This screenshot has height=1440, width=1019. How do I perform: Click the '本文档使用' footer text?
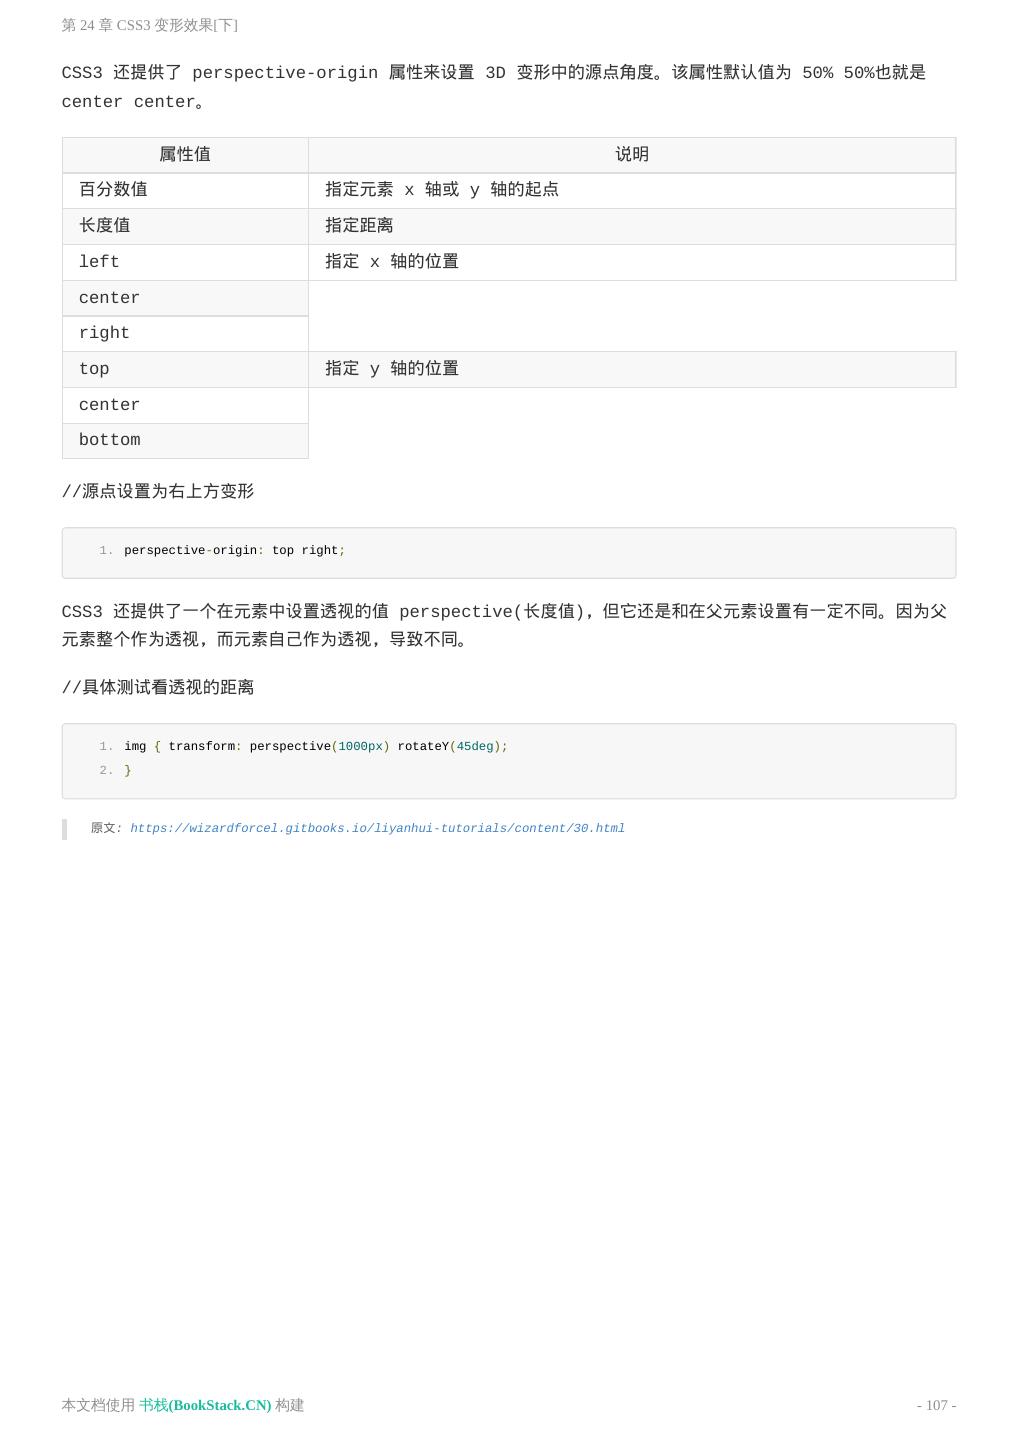click(98, 1405)
